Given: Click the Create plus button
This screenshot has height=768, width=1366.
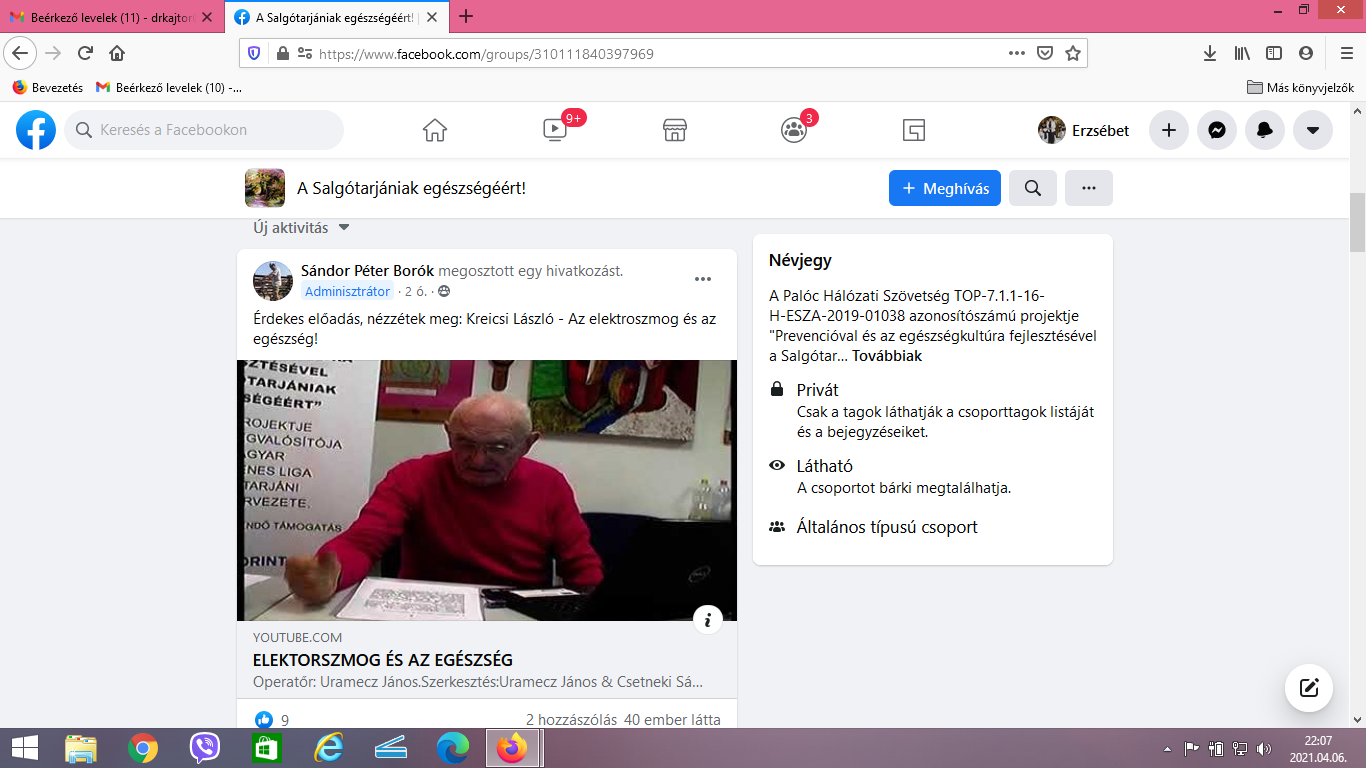Looking at the screenshot, I should coord(1169,130).
